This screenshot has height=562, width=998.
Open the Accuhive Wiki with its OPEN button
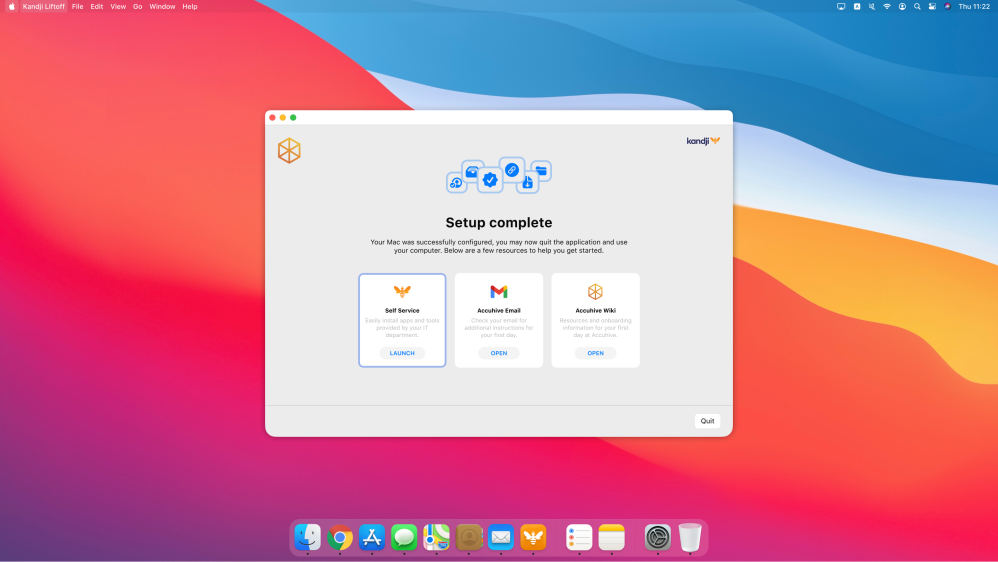point(595,353)
